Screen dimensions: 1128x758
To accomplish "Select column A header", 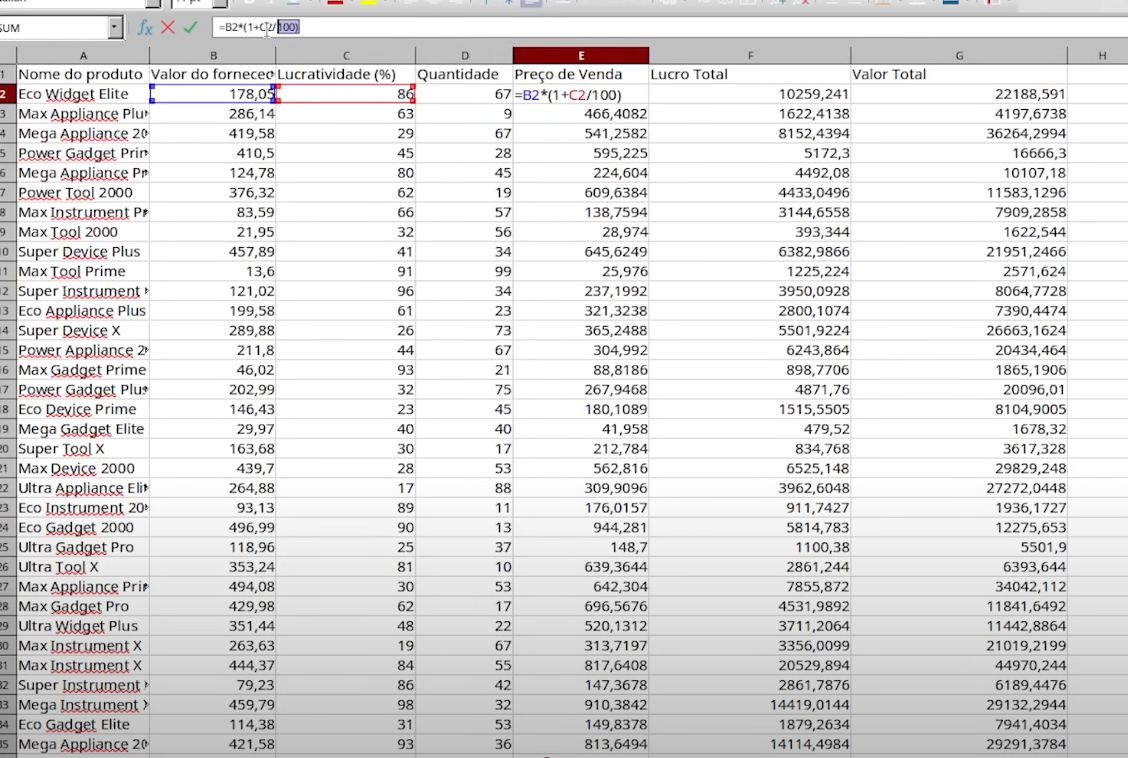I will click(83, 55).
